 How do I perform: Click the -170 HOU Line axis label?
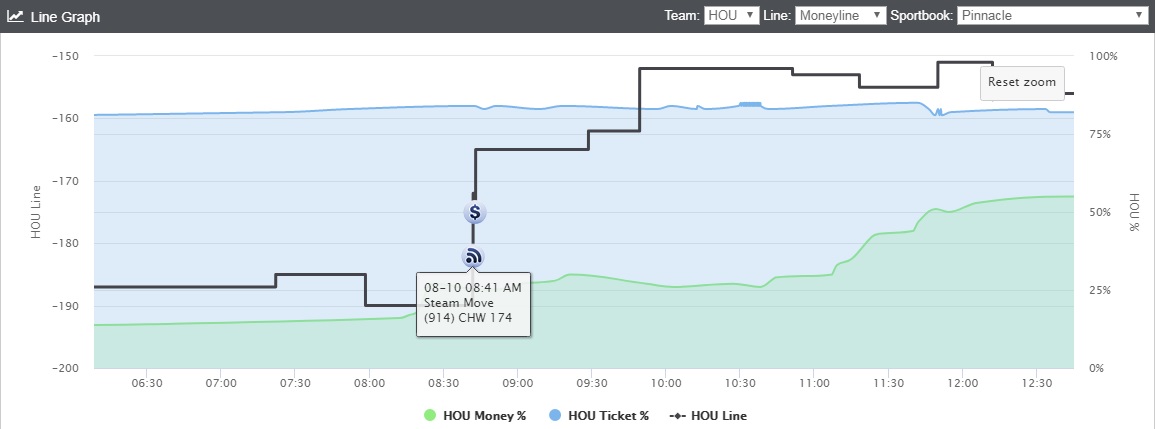click(x=64, y=181)
